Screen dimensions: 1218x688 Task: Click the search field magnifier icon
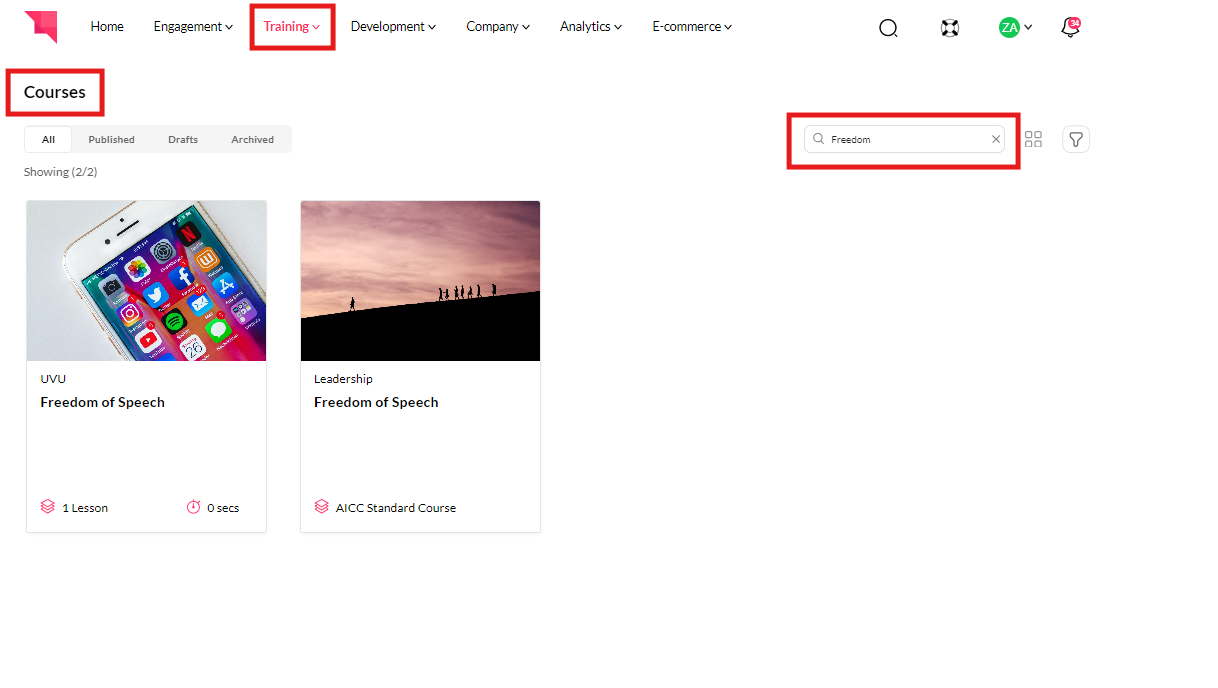tap(819, 139)
